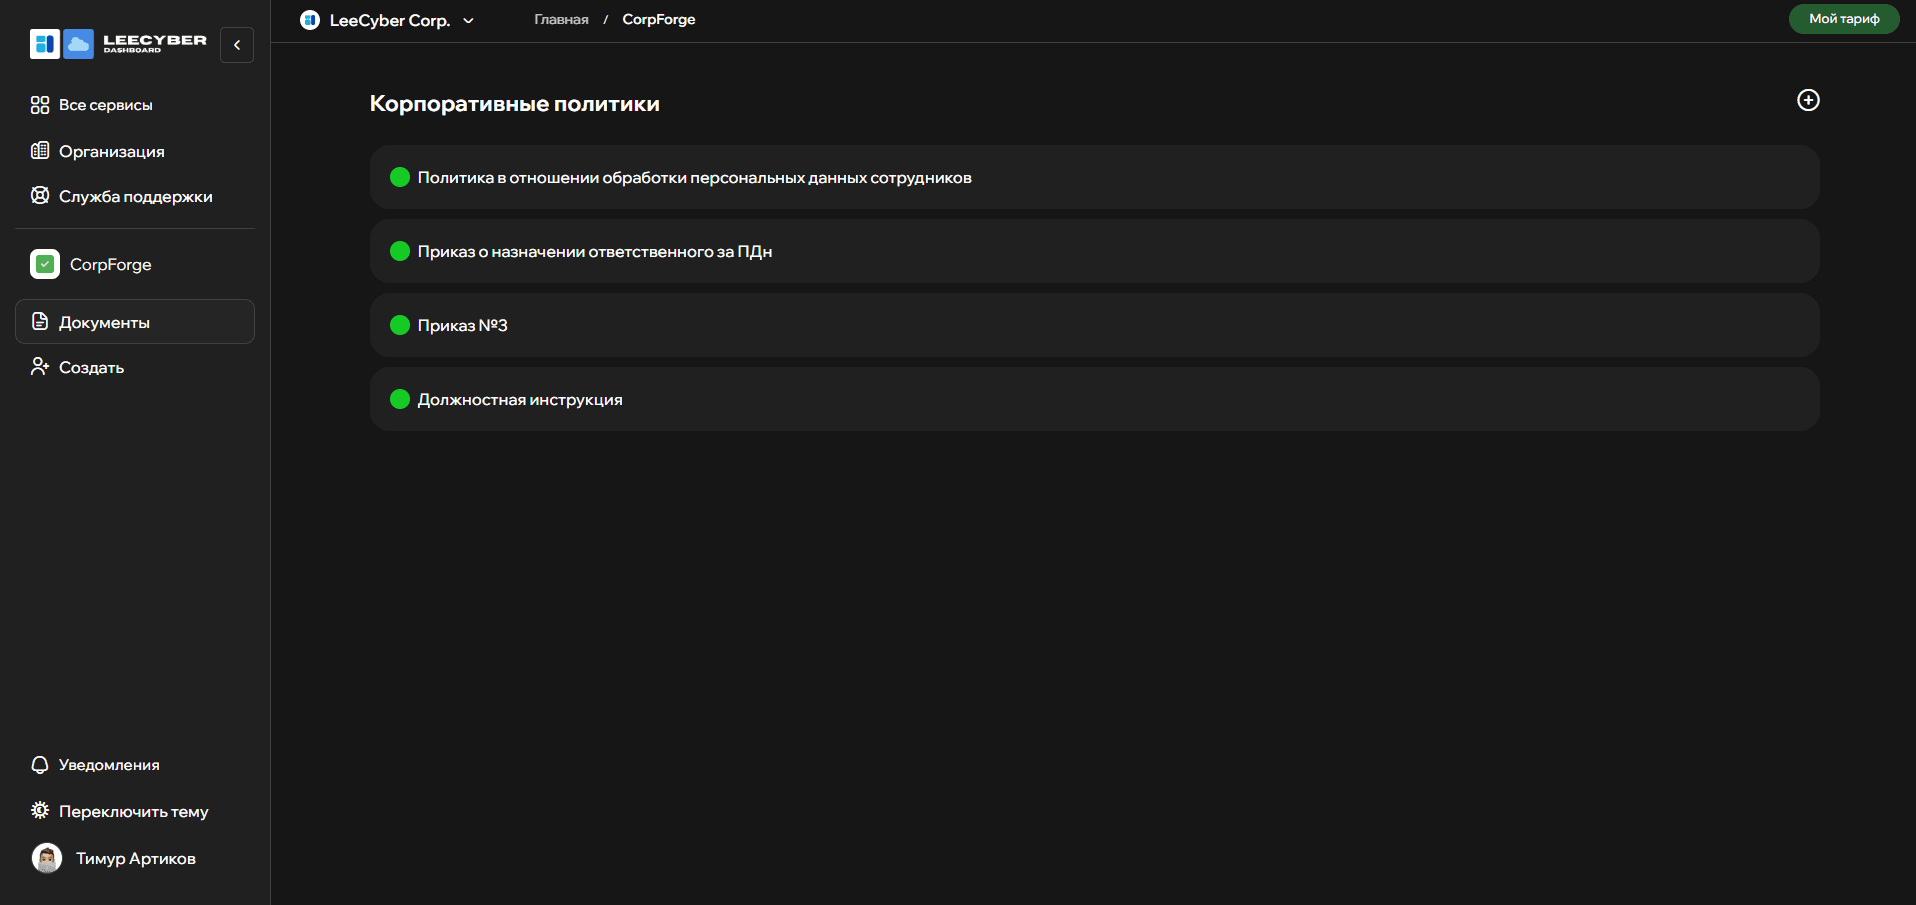The width and height of the screenshot is (1916, 905).
Task: Click green status dot of Приказ №3
Action: click(x=400, y=325)
